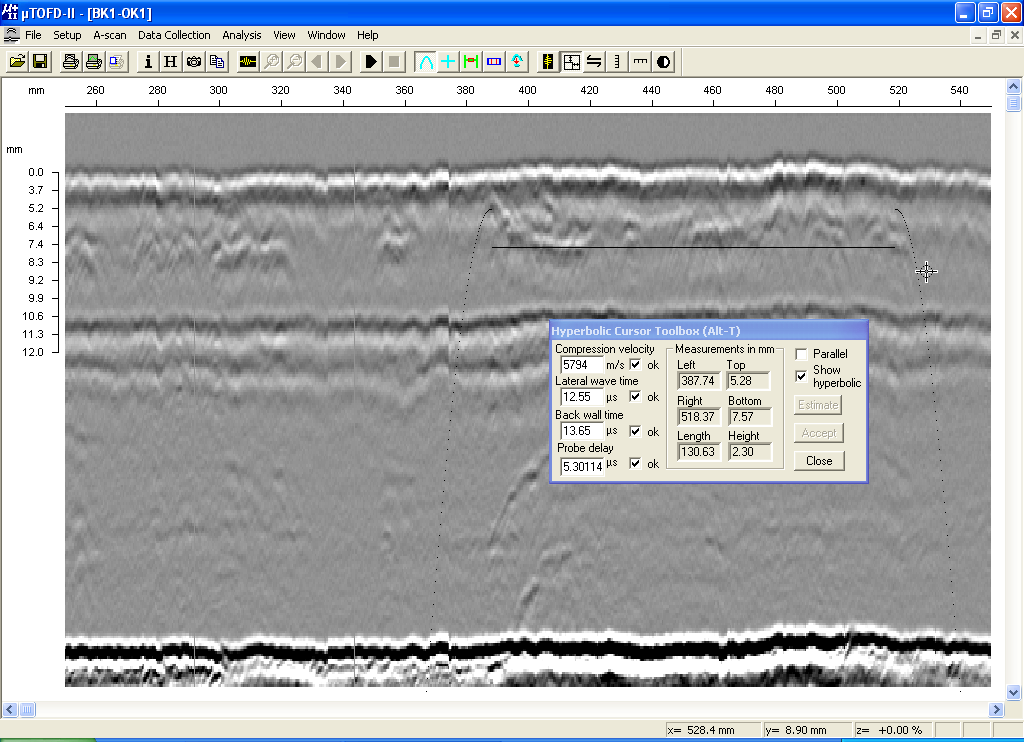Toggle the Back wall time ok checkbox
This screenshot has width=1024, height=742.
pos(635,431)
